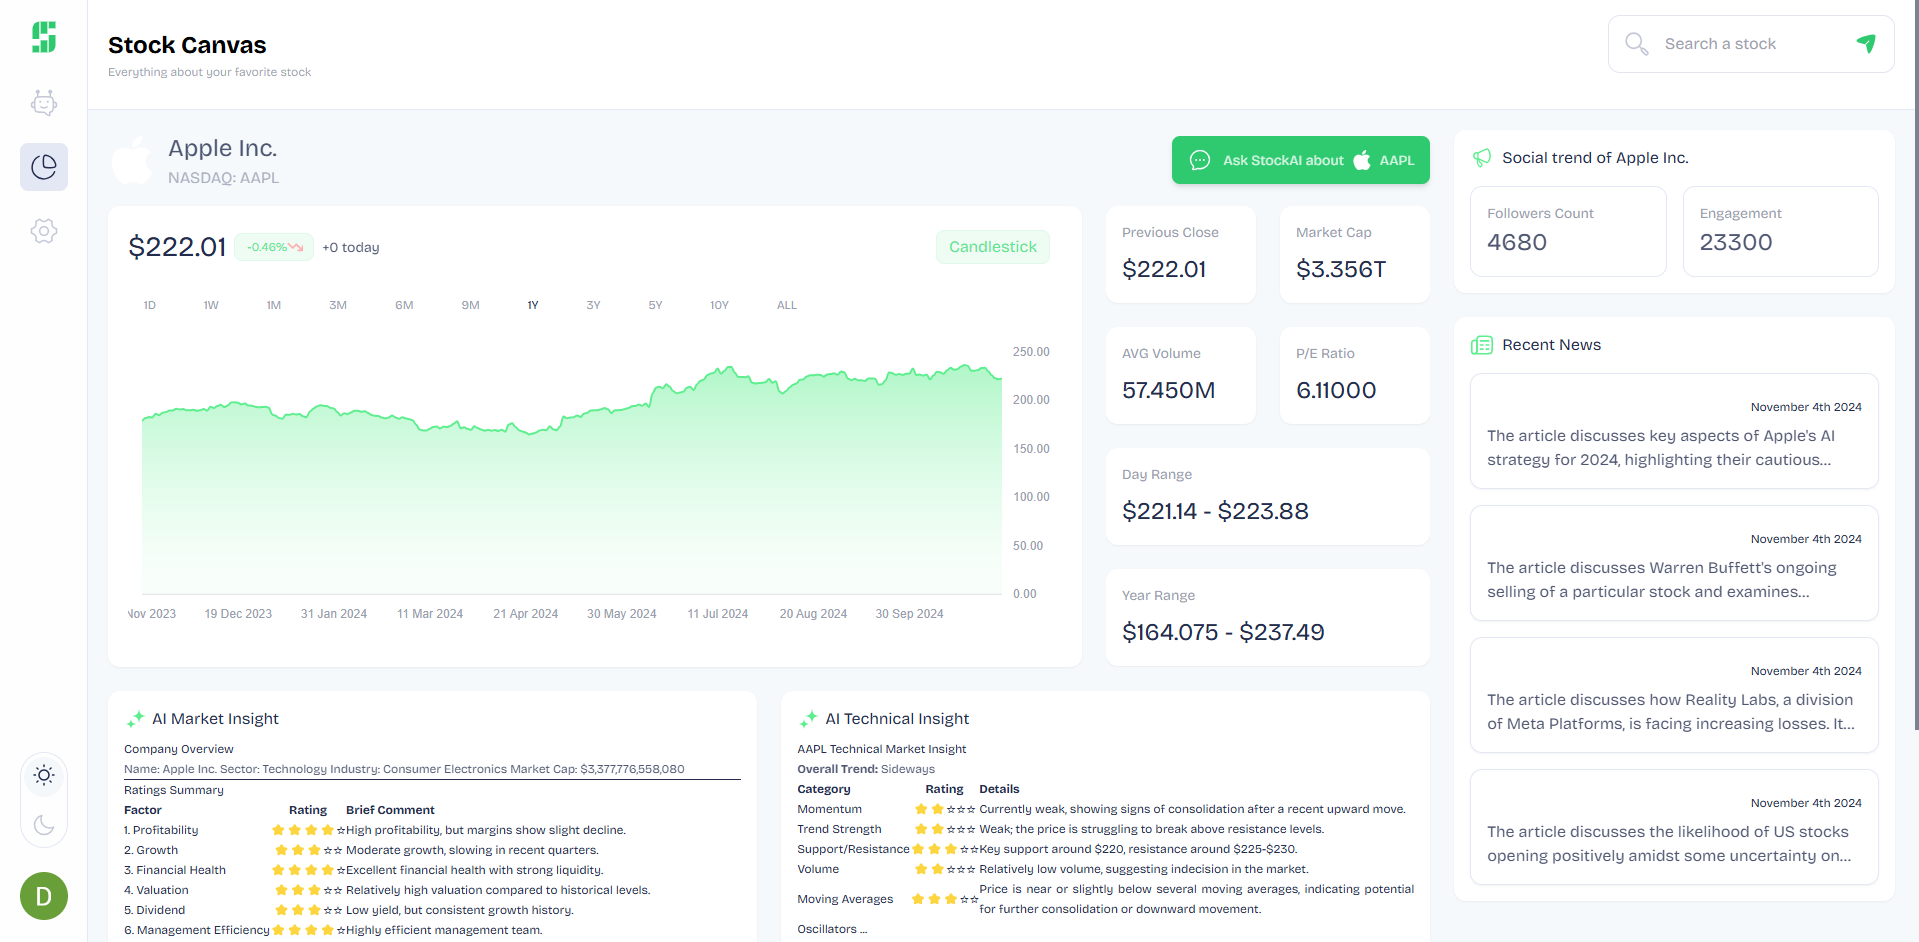The width and height of the screenshot is (1919, 942).
Task: Click the search magnifier icon
Action: pos(1636,44)
